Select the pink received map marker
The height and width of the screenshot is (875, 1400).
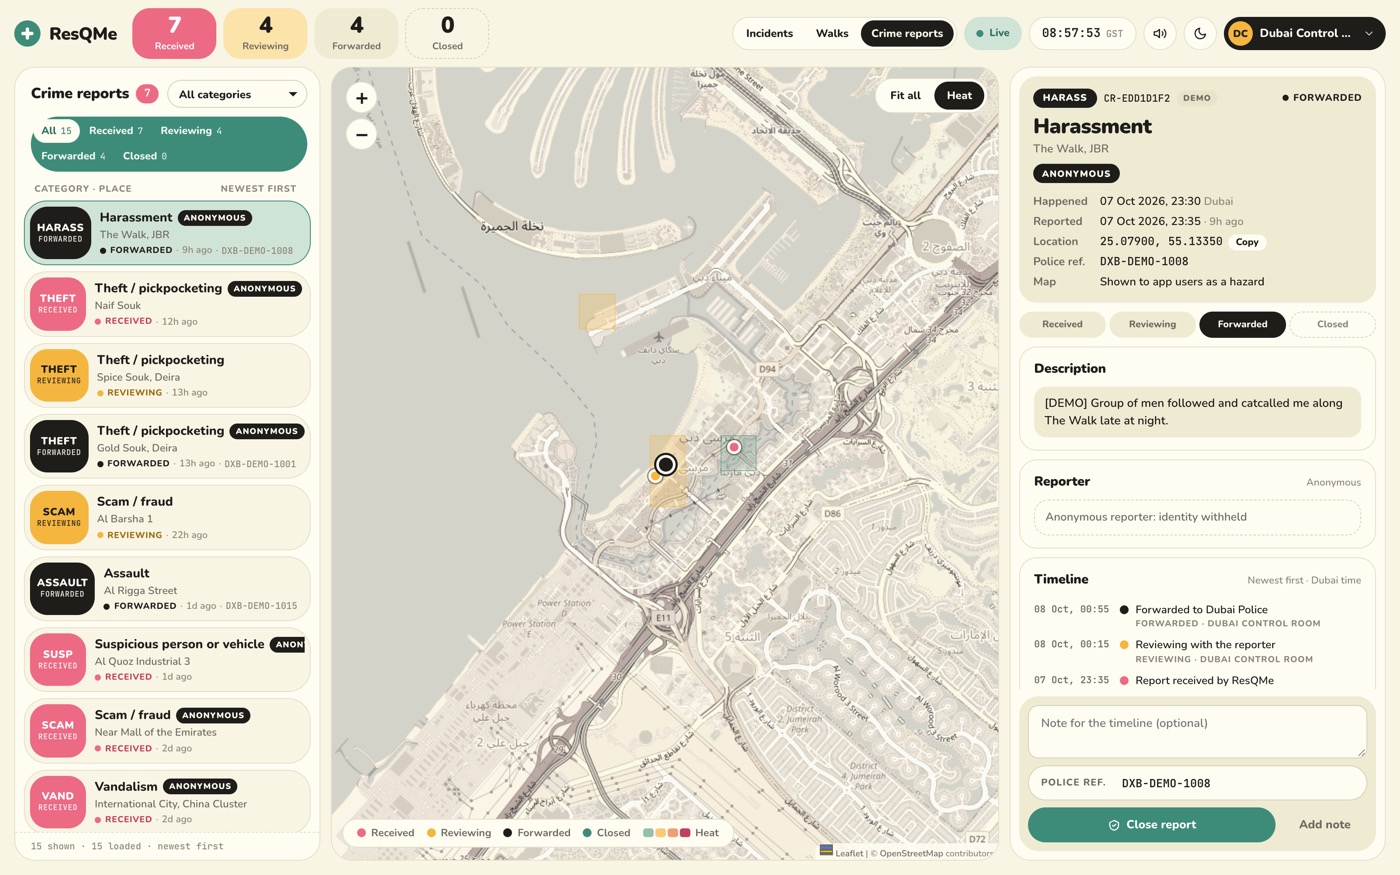[734, 447]
